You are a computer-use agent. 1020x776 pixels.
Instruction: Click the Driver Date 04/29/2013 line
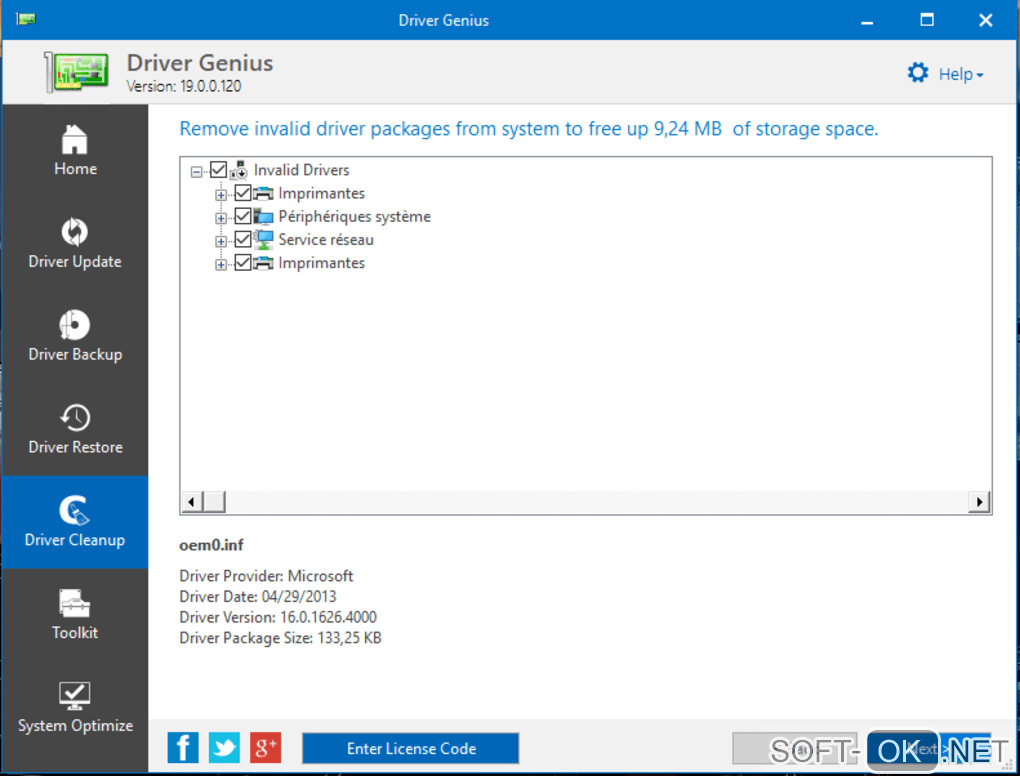[x=258, y=596]
